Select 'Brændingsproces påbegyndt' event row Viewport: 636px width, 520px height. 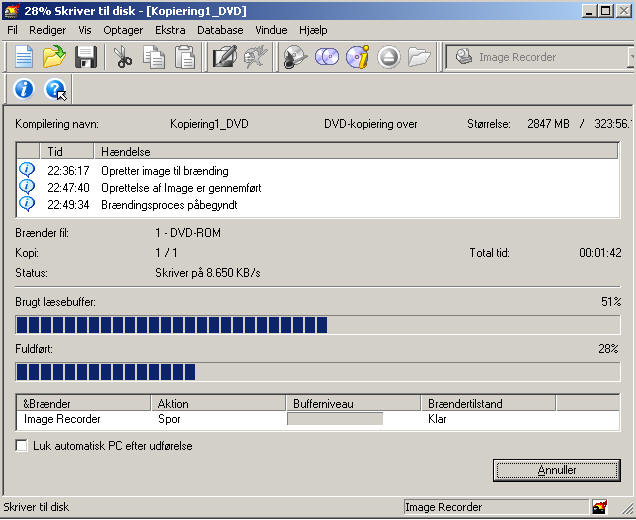(x=318, y=204)
